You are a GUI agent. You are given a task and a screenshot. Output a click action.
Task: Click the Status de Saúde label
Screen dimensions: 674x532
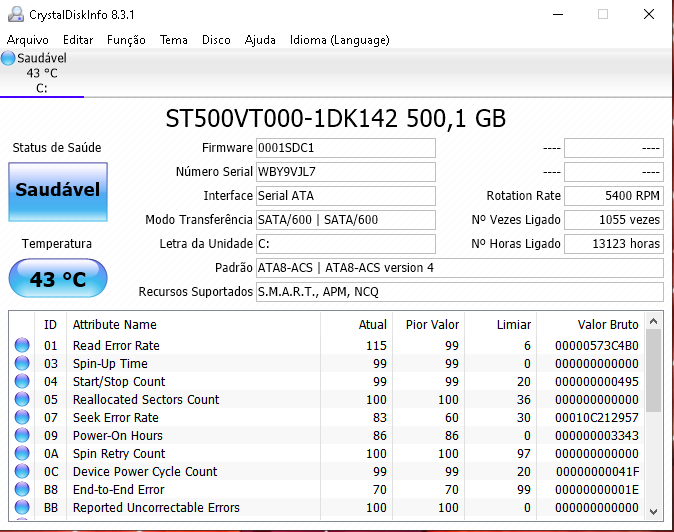(x=57, y=148)
